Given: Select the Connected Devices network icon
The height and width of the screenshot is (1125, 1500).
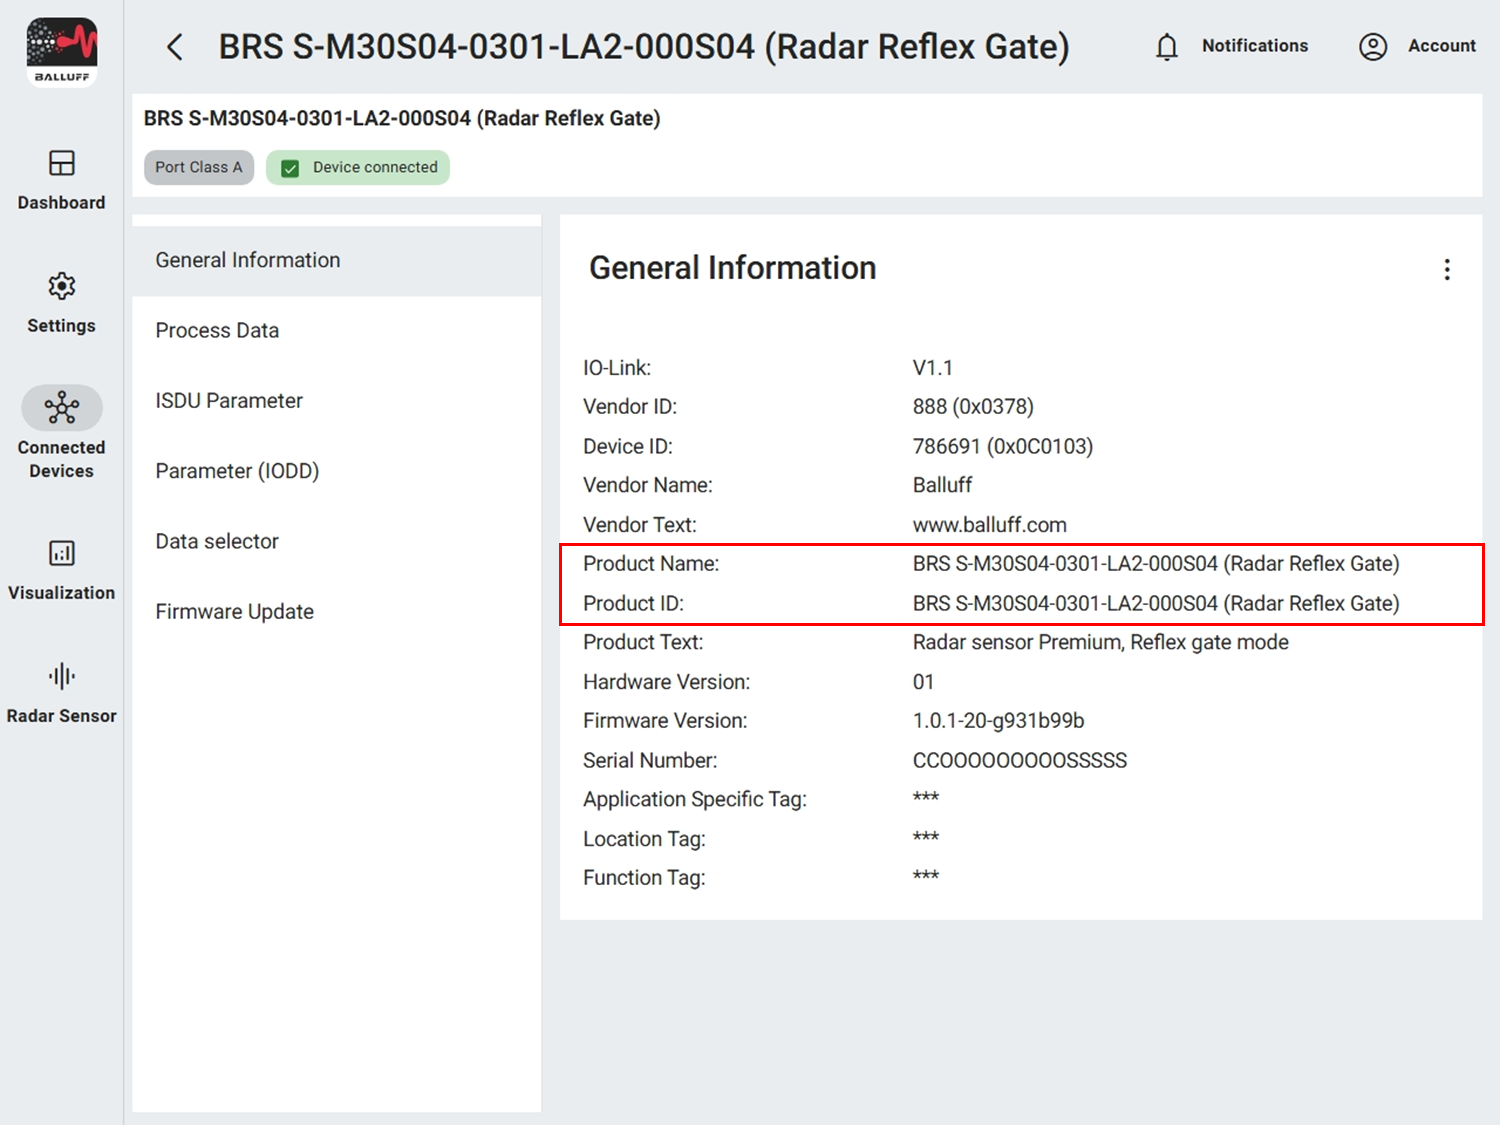Looking at the screenshot, I should [x=62, y=408].
